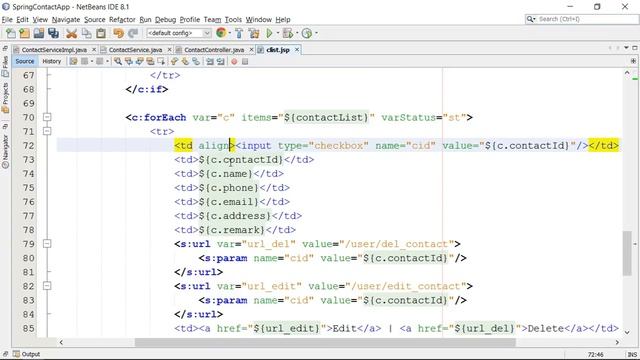Switch to ContactController.java tab
The width and height of the screenshot is (640, 360).
[x=214, y=50]
